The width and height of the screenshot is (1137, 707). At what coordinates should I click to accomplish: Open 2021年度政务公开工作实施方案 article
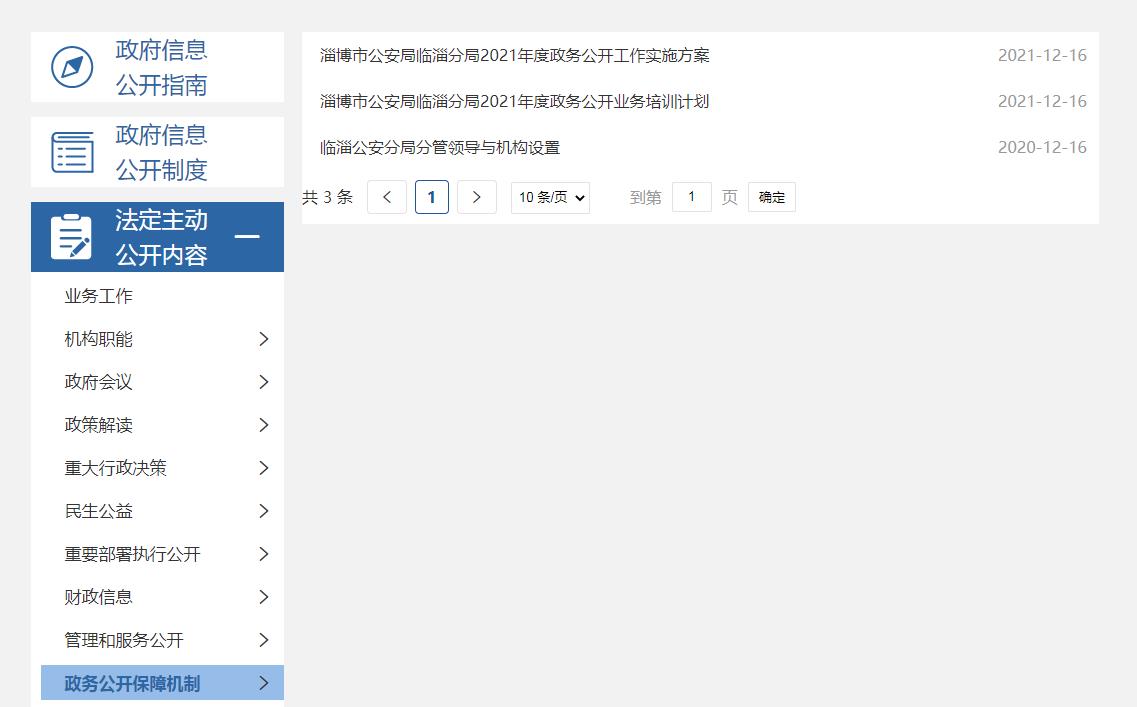(x=514, y=56)
